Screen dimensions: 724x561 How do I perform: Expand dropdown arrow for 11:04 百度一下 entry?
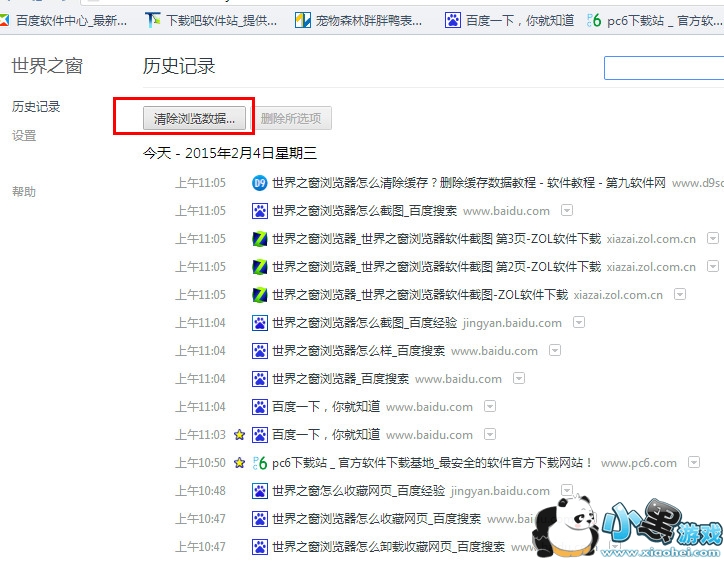pyautogui.click(x=489, y=406)
